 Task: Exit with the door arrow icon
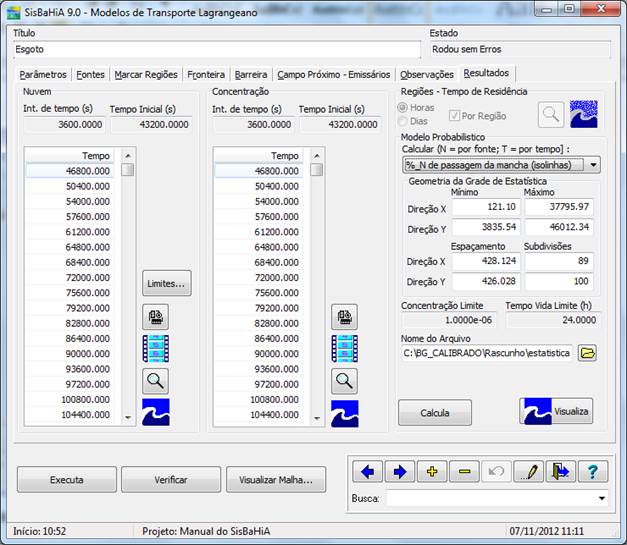561,472
